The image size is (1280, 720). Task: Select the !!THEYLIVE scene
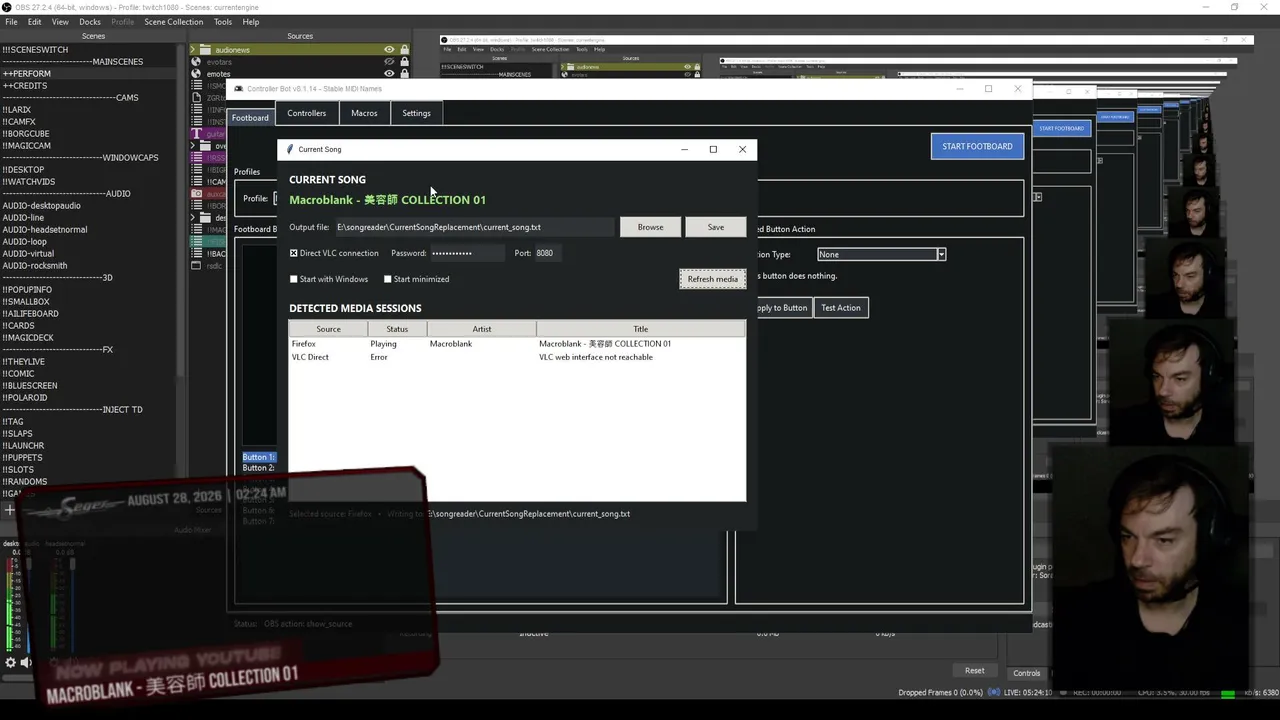[x=90, y=362]
